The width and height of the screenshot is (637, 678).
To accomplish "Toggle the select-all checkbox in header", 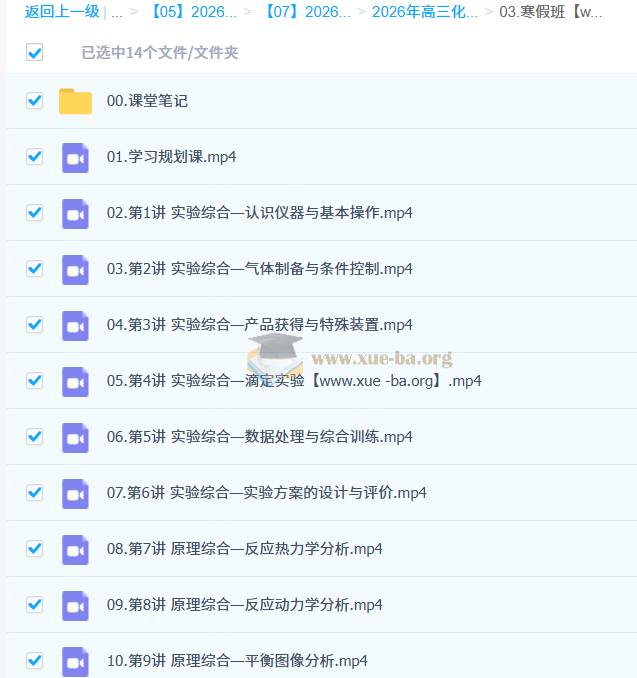I will [x=34, y=53].
